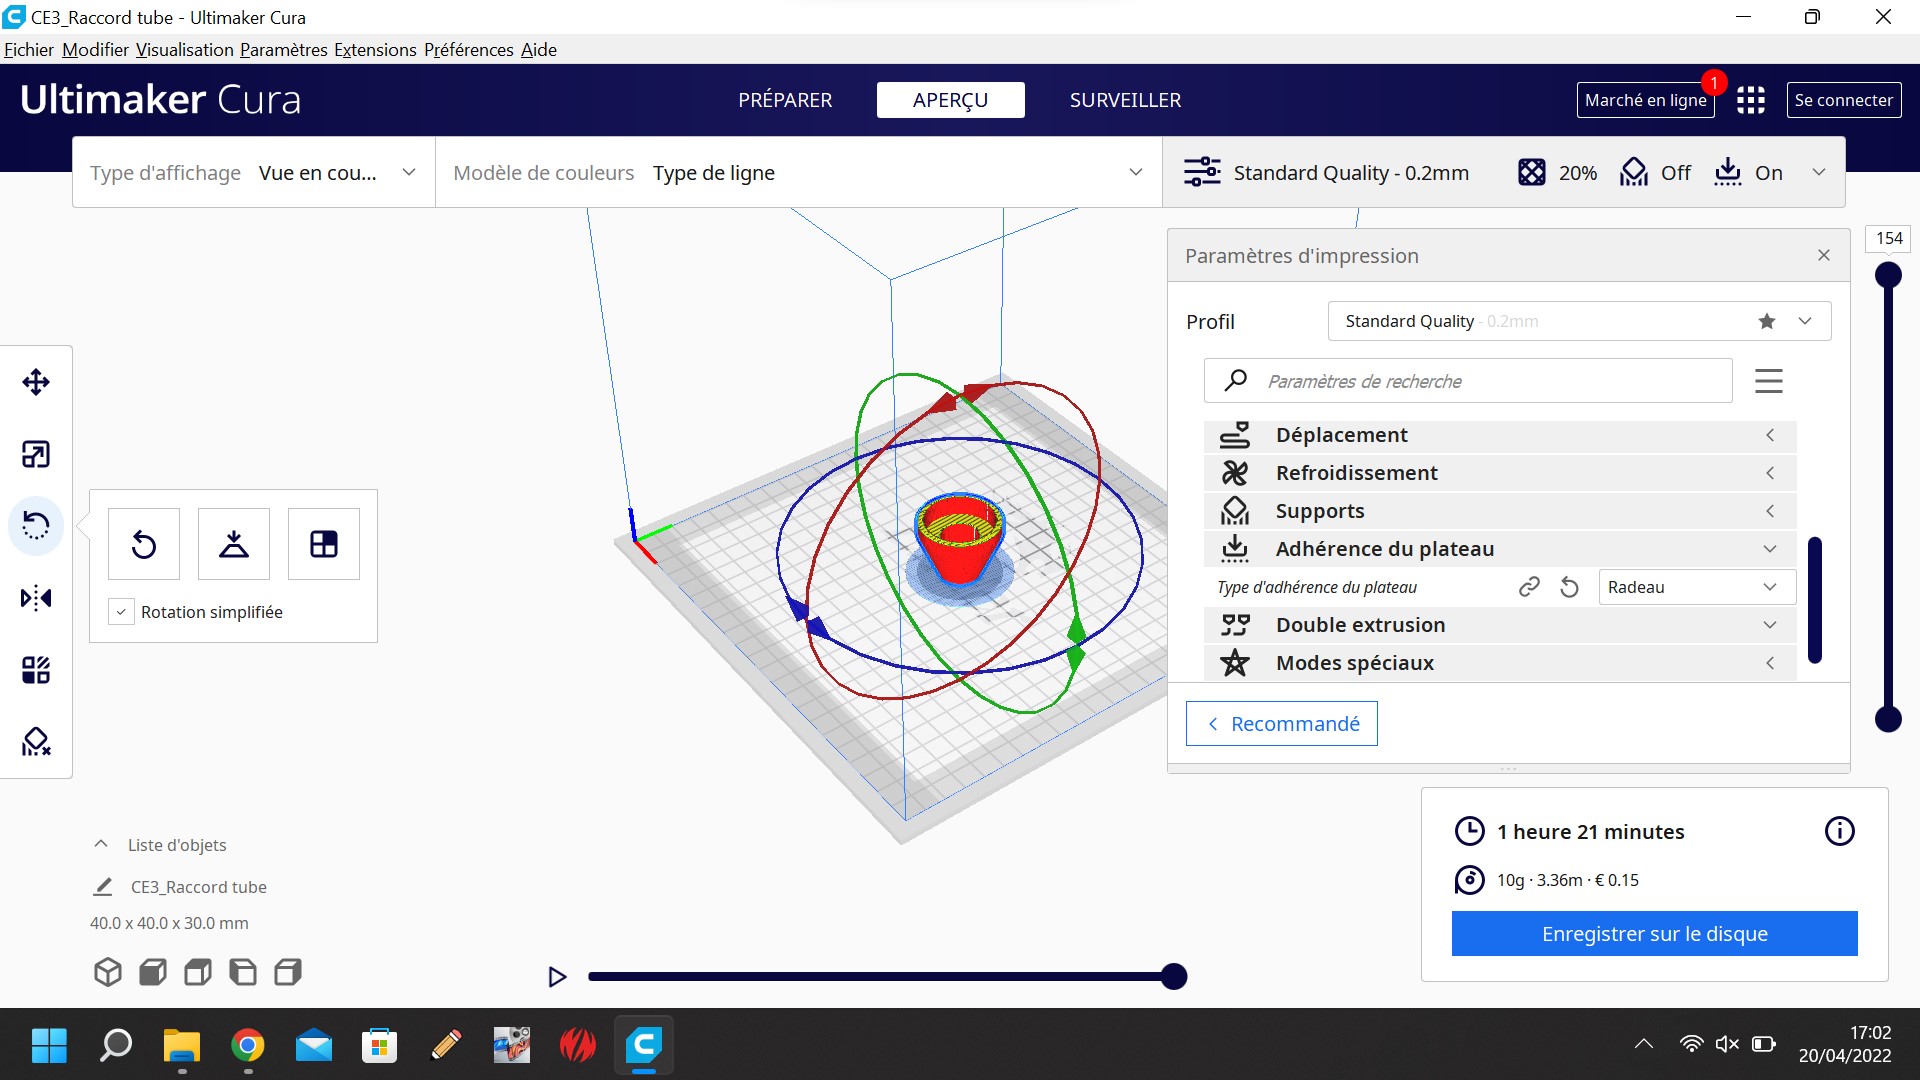Open the Extensions menu

[375, 50]
